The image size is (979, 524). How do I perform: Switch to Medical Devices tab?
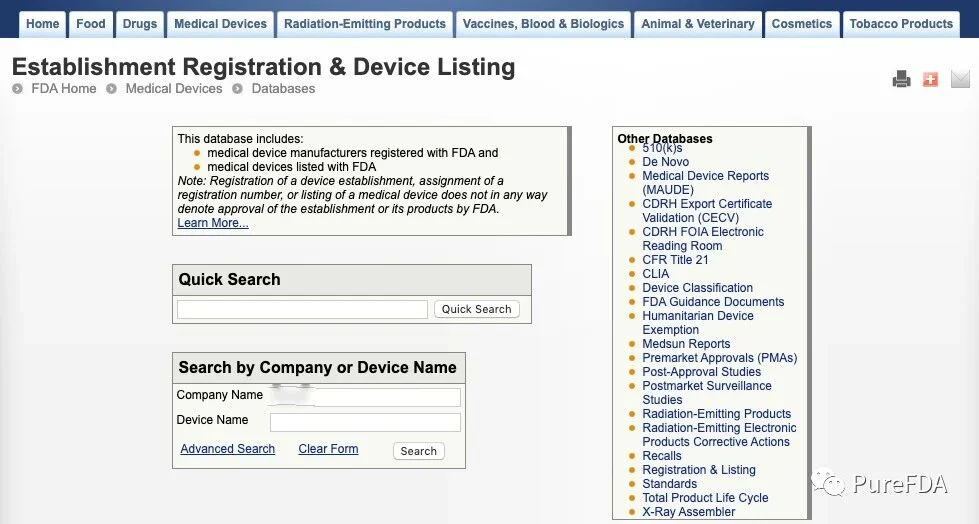point(220,24)
